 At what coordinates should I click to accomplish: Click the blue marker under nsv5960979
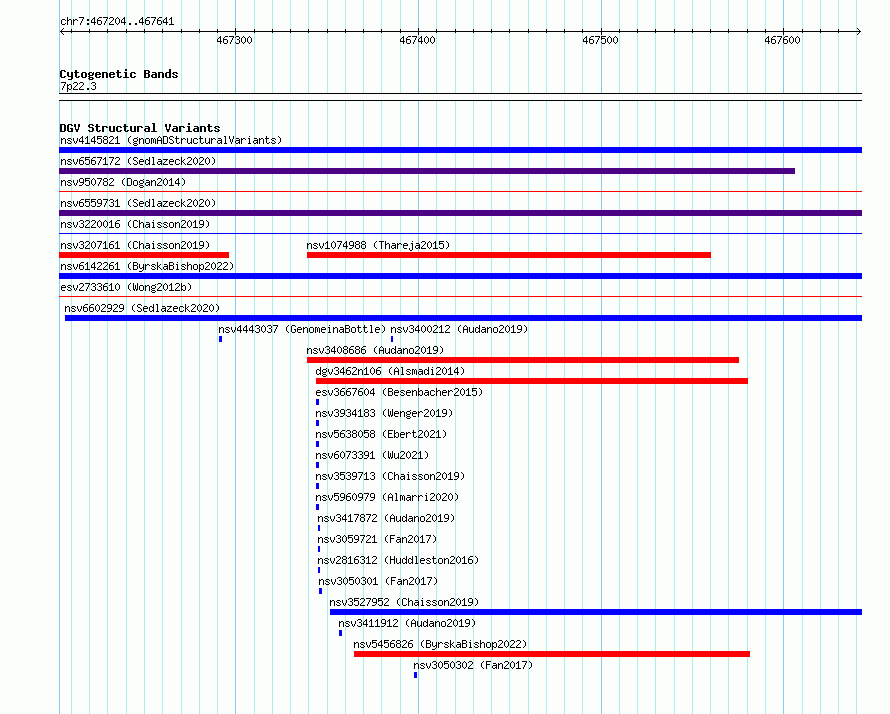(x=317, y=507)
